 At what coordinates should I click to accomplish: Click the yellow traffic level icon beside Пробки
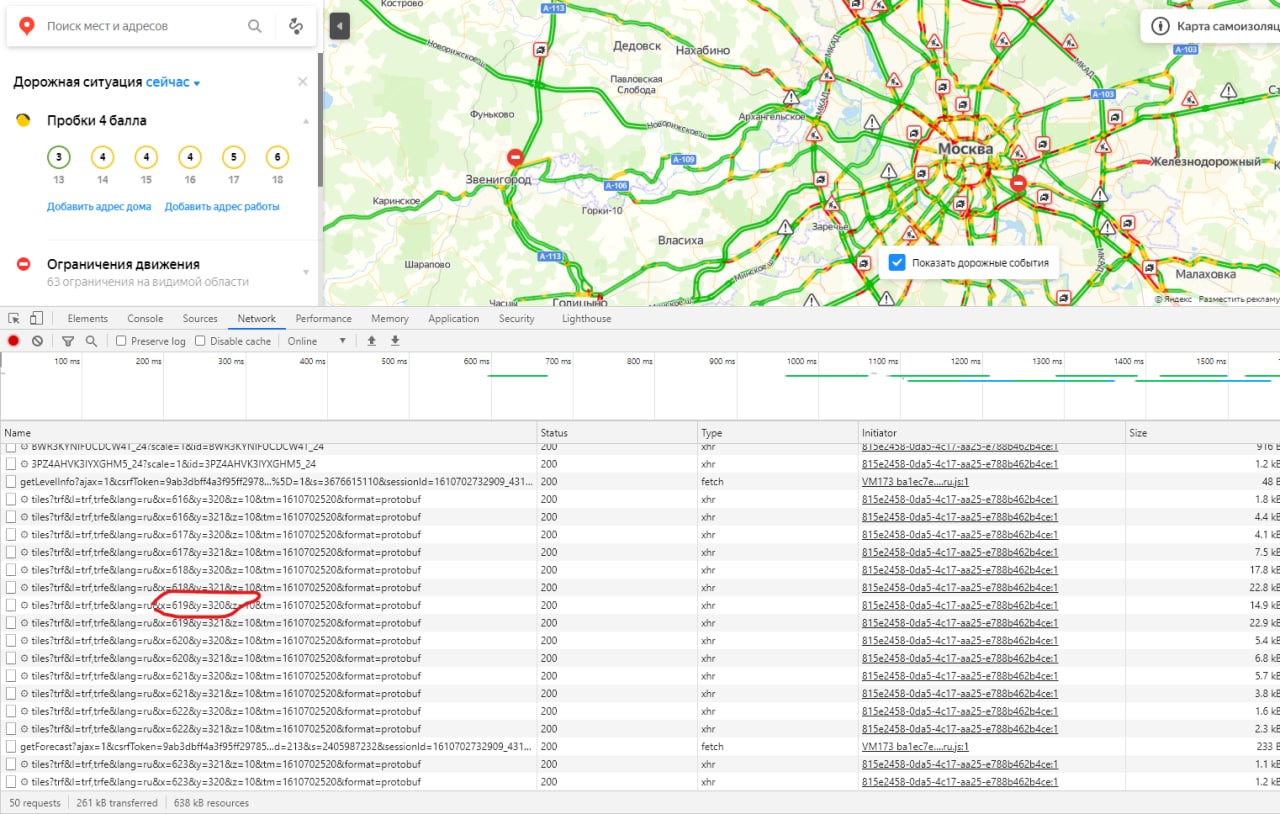tap(23, 120)
